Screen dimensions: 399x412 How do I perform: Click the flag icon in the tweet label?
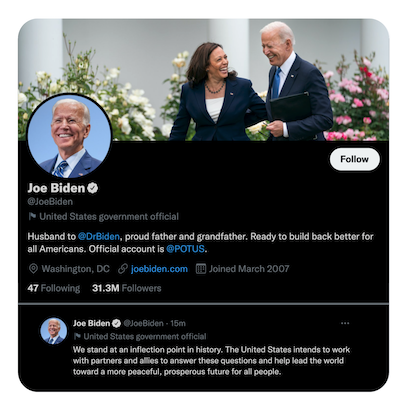[x=77, y=336]
